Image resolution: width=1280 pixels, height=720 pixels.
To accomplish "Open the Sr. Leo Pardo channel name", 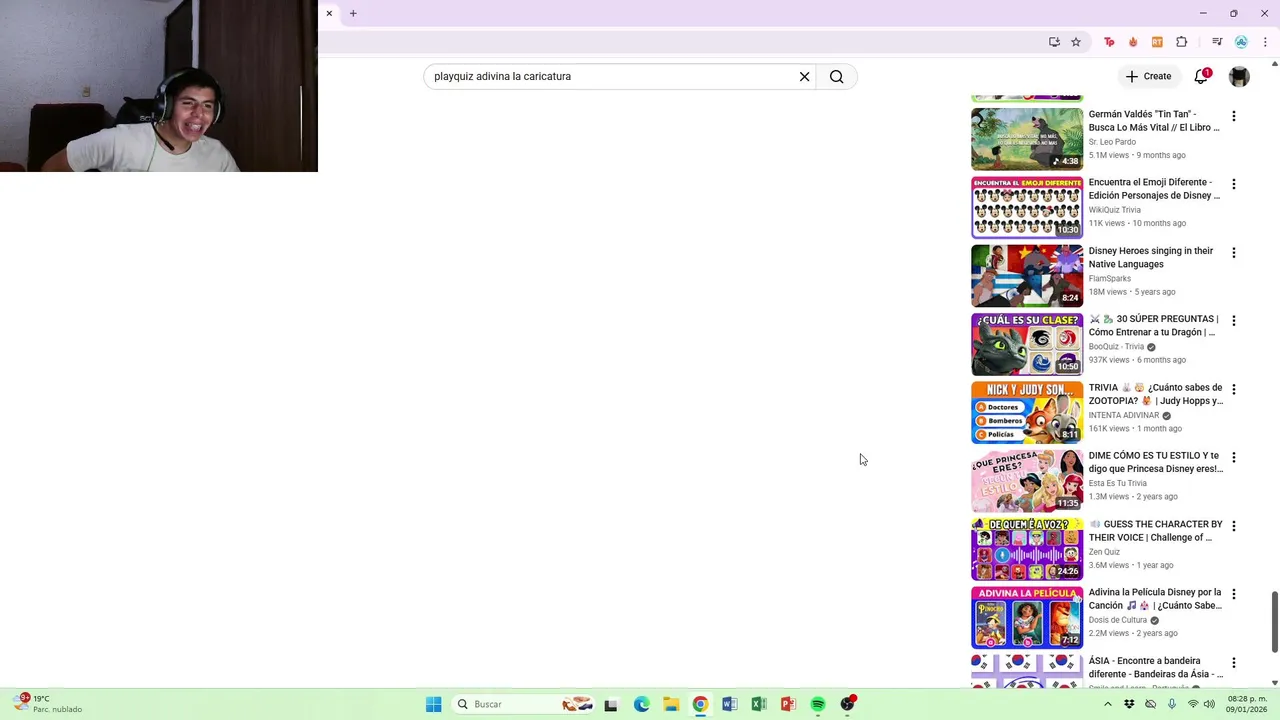I will [1112, 142].
